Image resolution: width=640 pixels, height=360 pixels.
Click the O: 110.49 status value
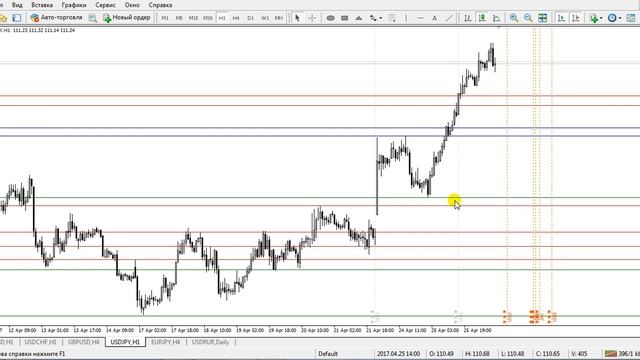442,354
